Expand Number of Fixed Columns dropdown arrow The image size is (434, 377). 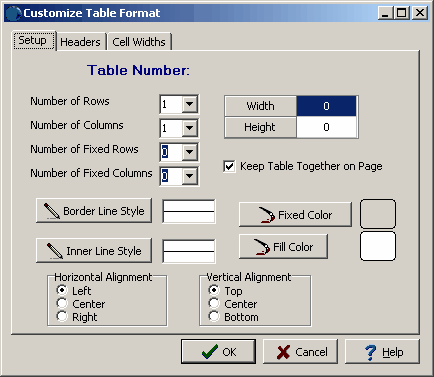point(190,176)
